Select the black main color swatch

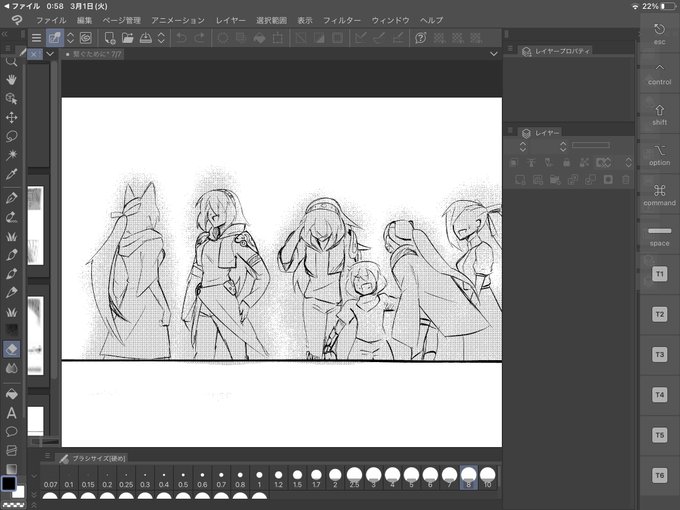pyautogui.click(x=9, y=483)
